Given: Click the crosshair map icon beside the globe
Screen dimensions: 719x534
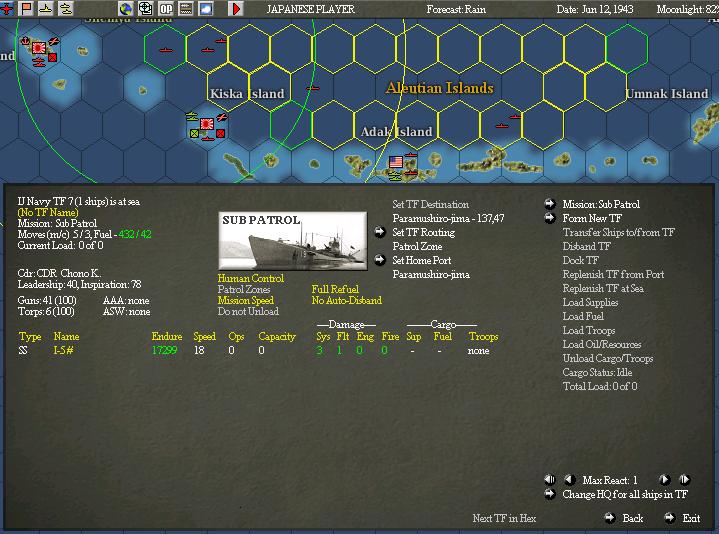Looking at the screenshot, I should pos(145,8).
